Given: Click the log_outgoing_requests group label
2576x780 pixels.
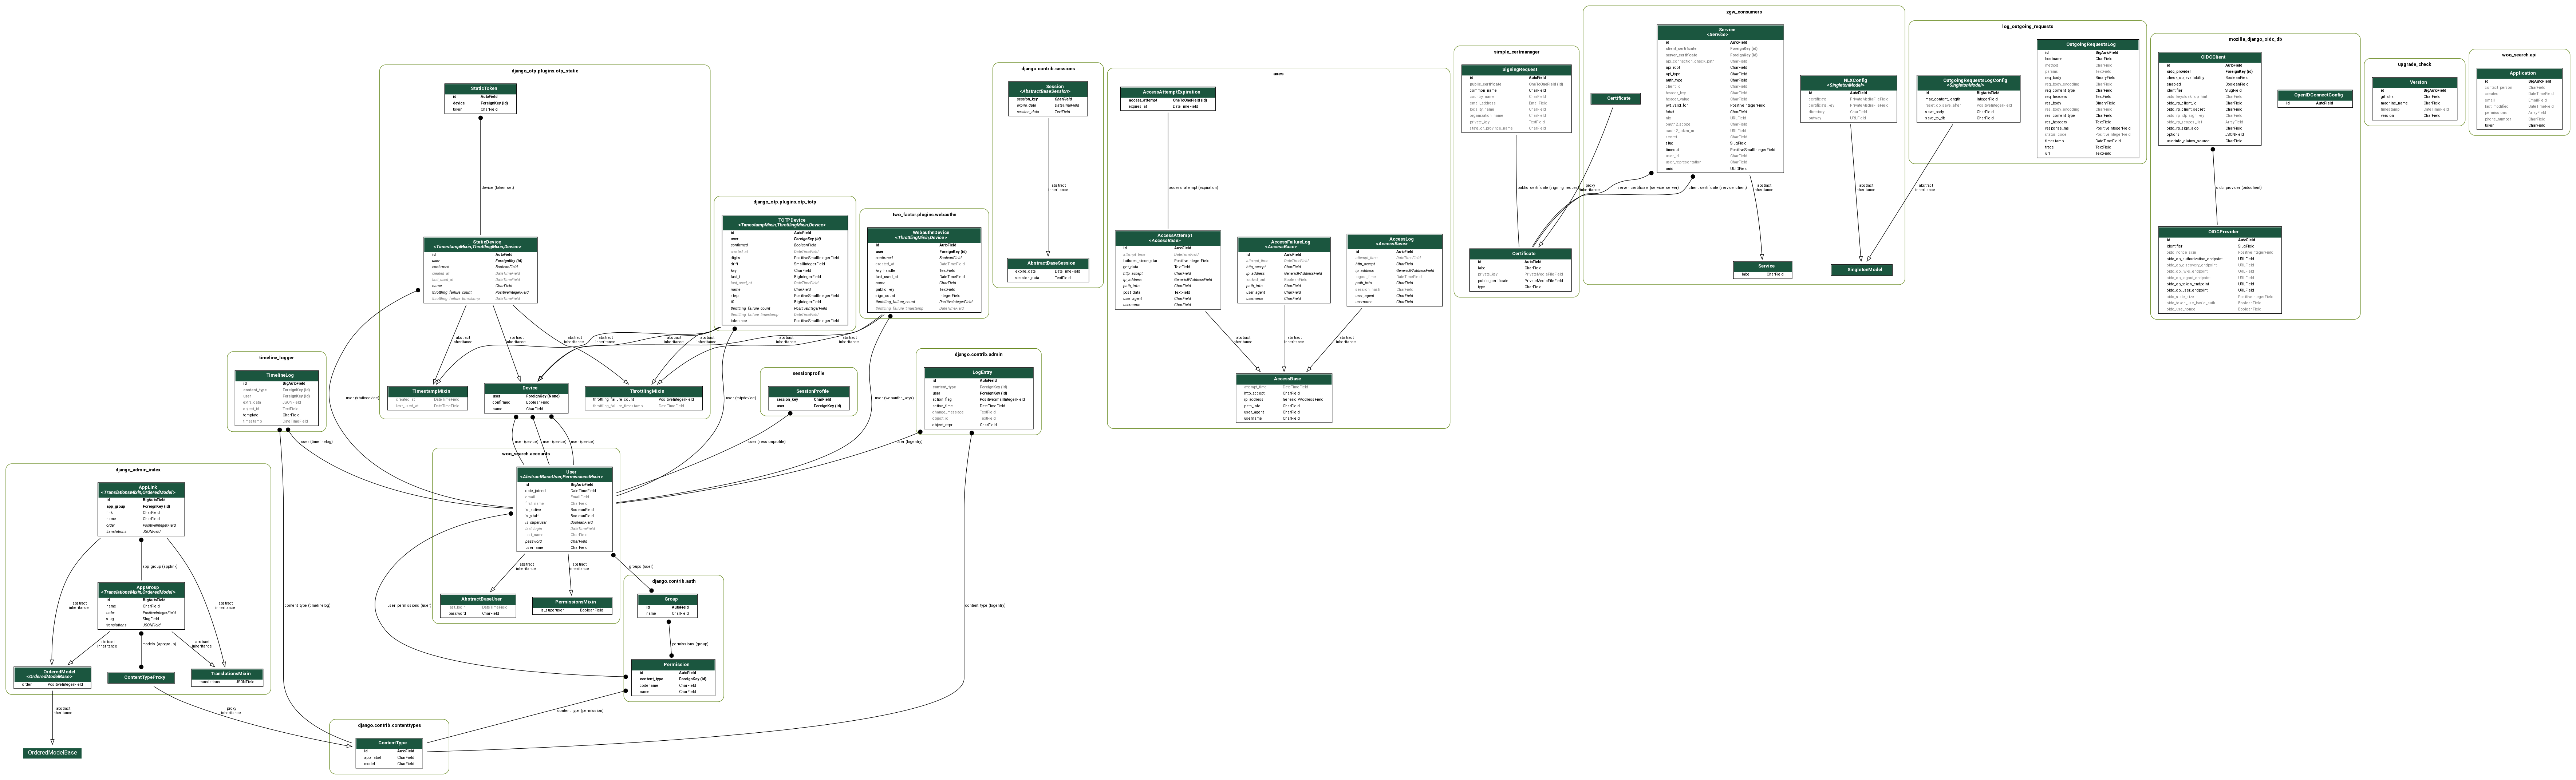Looking at the screenshot, I should pyautogui.click(x=2027, y=27).
